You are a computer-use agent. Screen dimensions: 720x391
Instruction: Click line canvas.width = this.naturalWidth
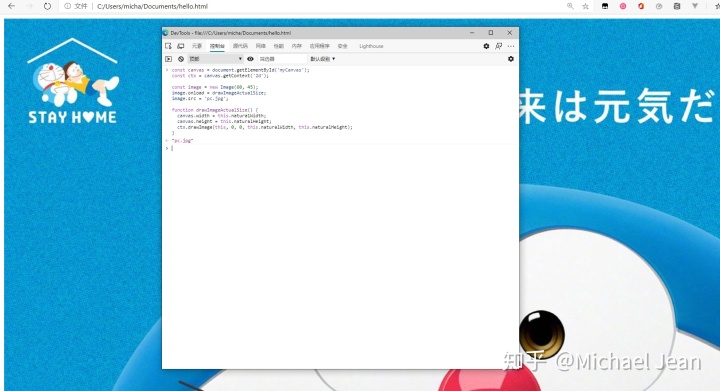click(221, 116)
